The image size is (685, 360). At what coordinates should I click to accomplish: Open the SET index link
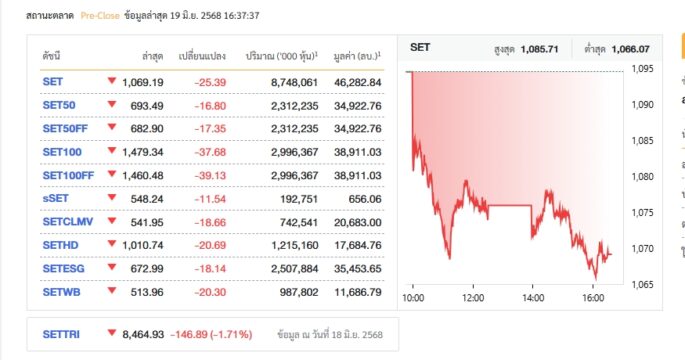[52, 82]
